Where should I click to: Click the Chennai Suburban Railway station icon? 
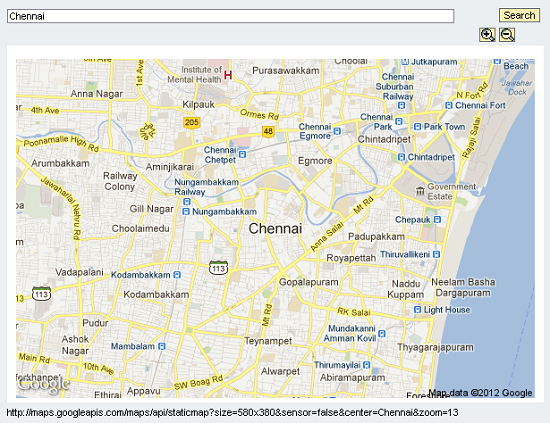402,105
